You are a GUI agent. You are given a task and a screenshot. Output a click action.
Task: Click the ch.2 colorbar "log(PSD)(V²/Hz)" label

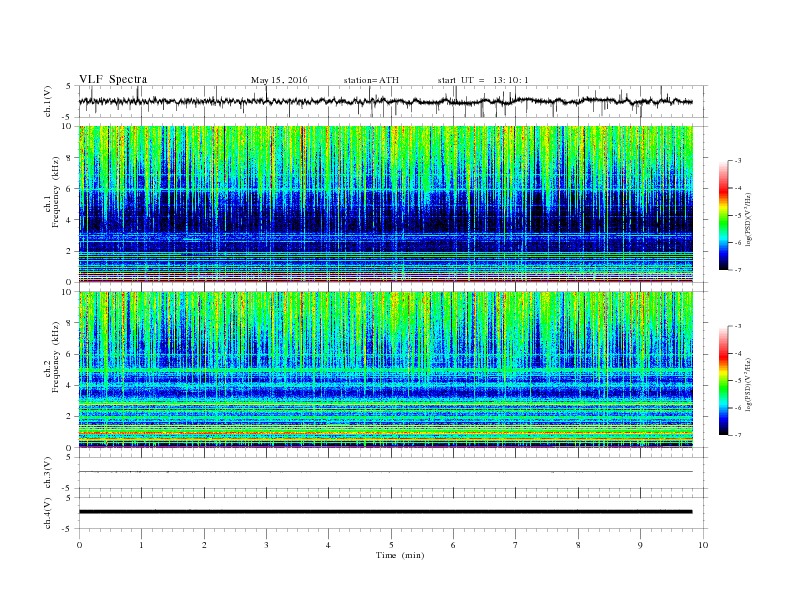pyautogui.click(x=748, y=384)
